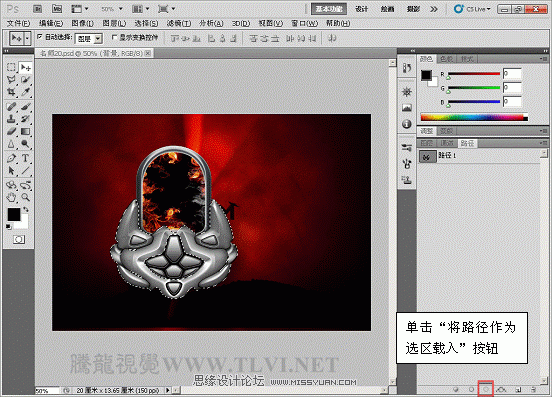The image size is (552, 397).
Task: Select the 3D Camera Rotate tool
Action: pyautogui.click(x=25, y=184)
